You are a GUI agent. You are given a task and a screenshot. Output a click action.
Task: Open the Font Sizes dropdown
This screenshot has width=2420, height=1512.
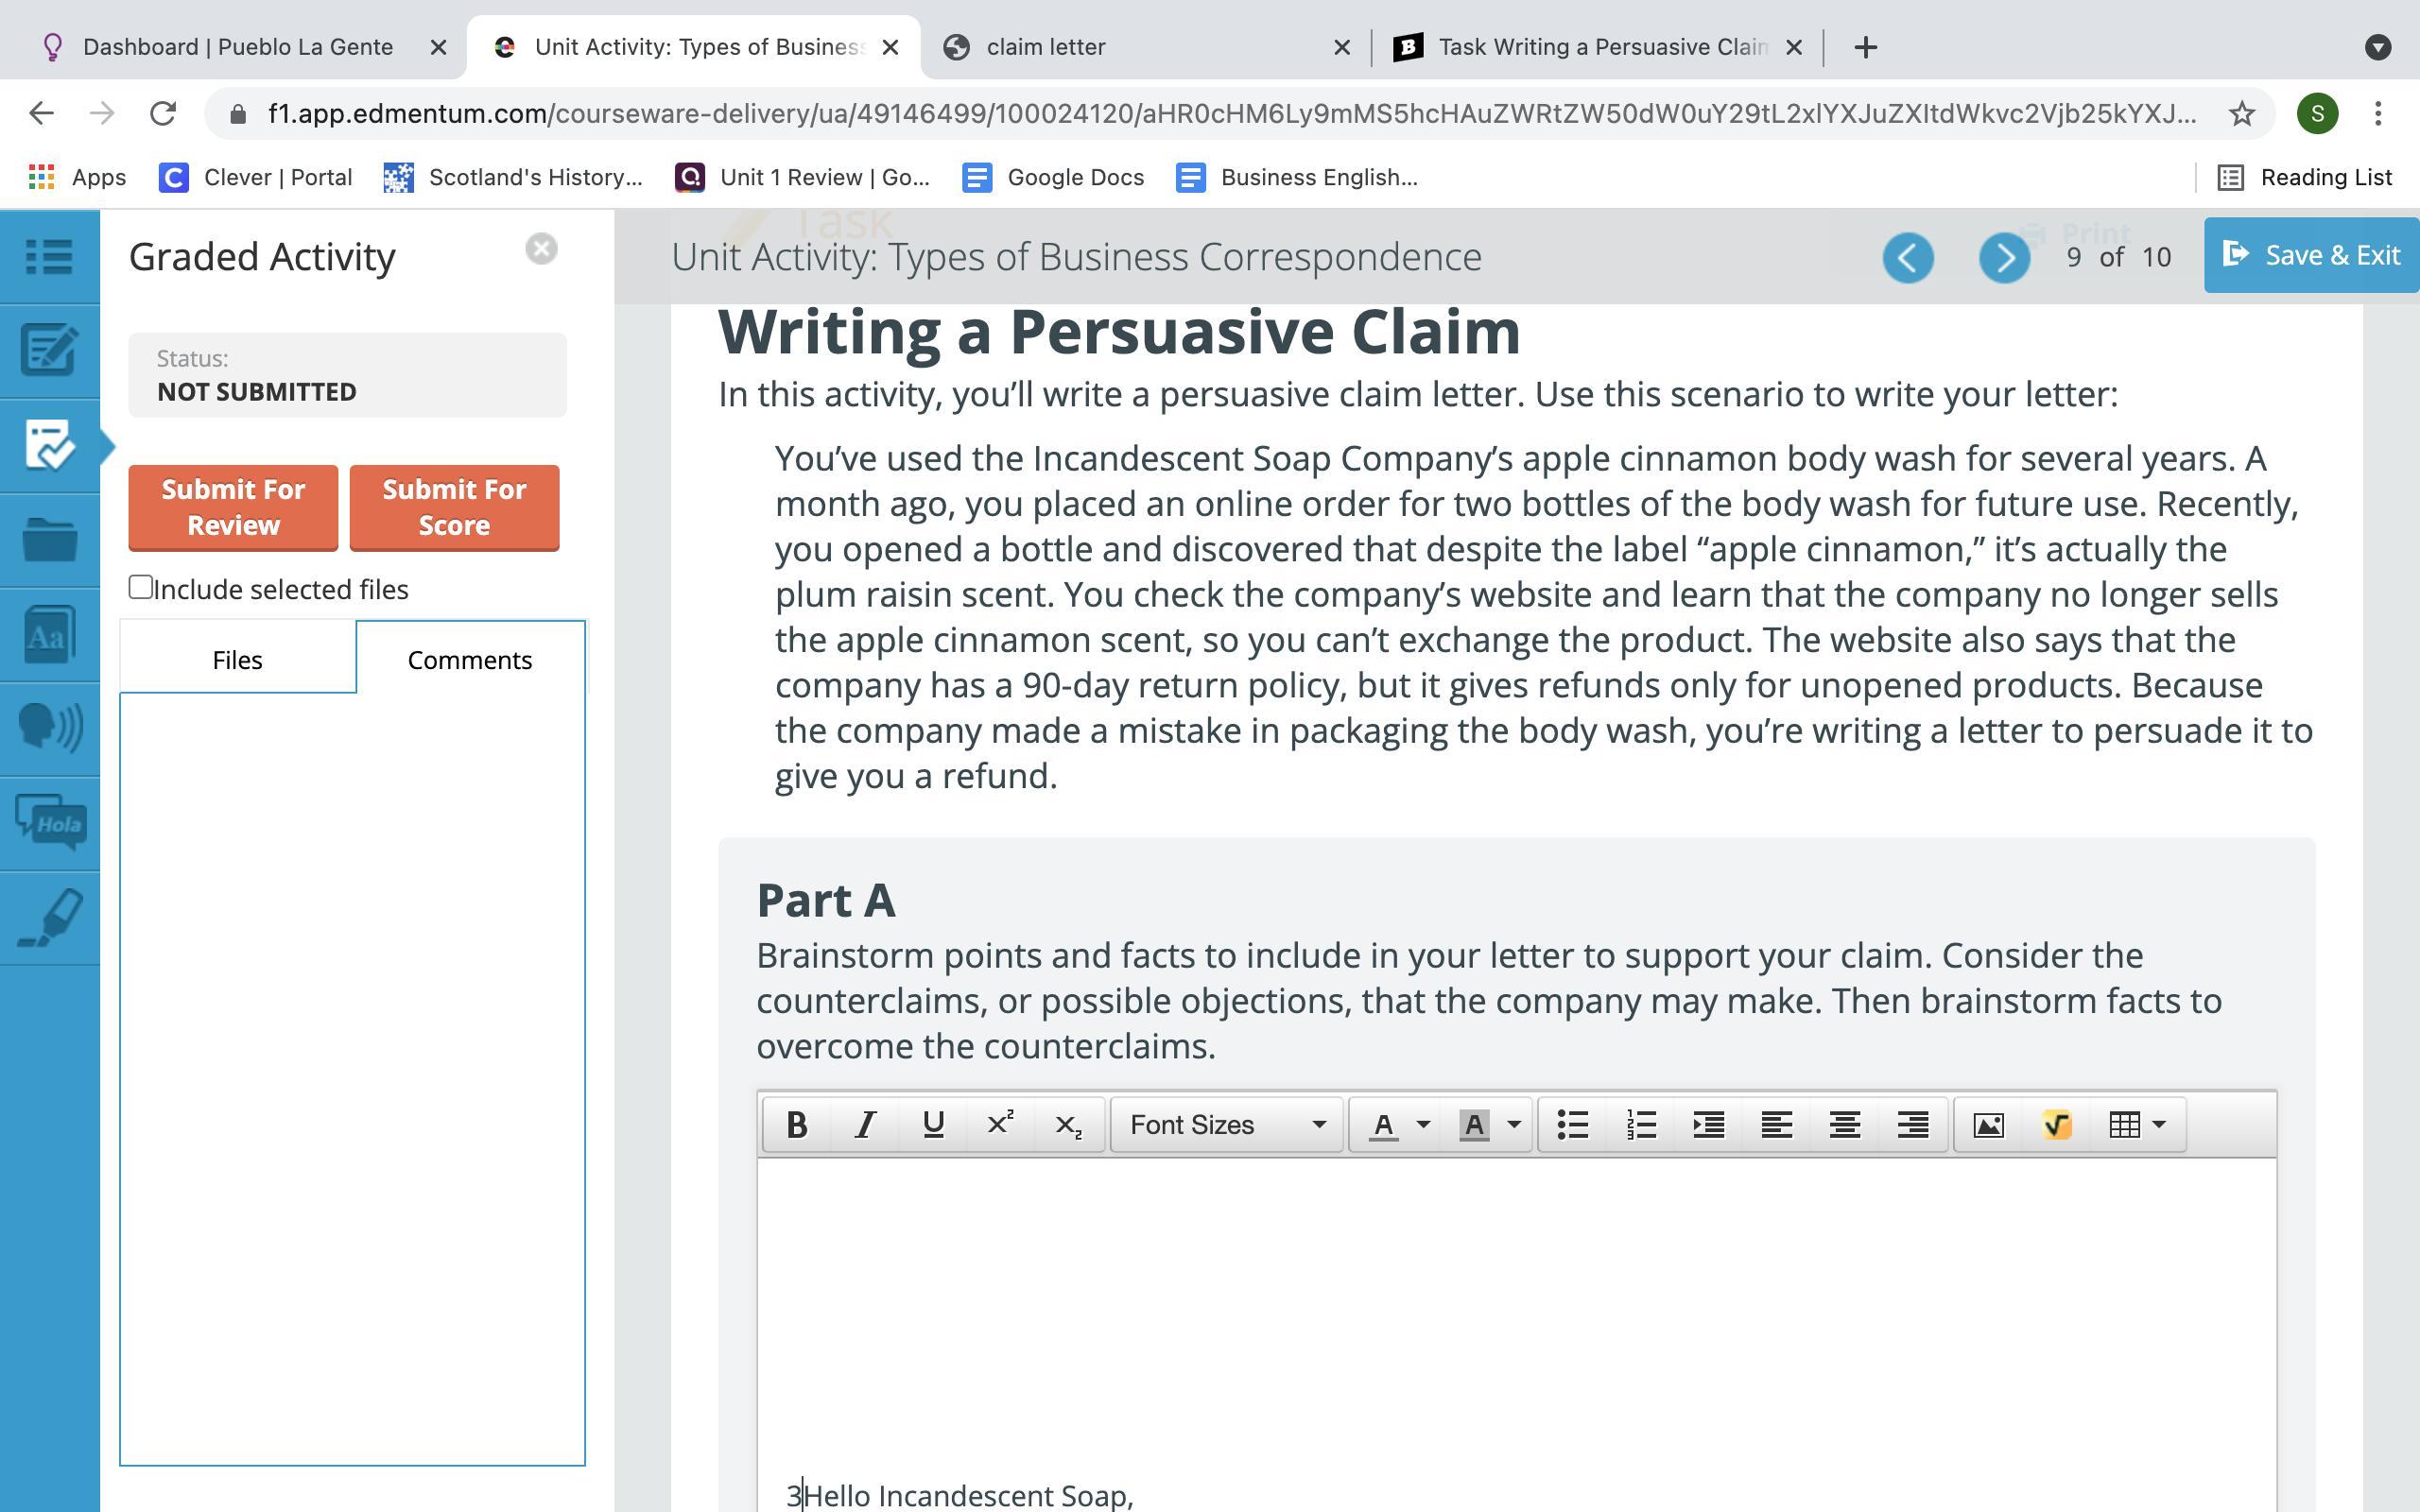coord(1226,1125)
